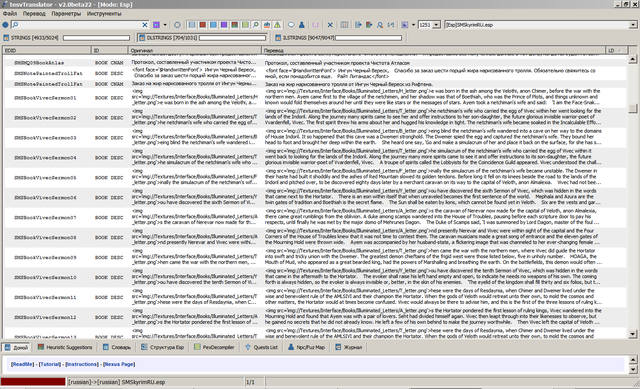Open the Структура Esp tab

tap(163, 347)
